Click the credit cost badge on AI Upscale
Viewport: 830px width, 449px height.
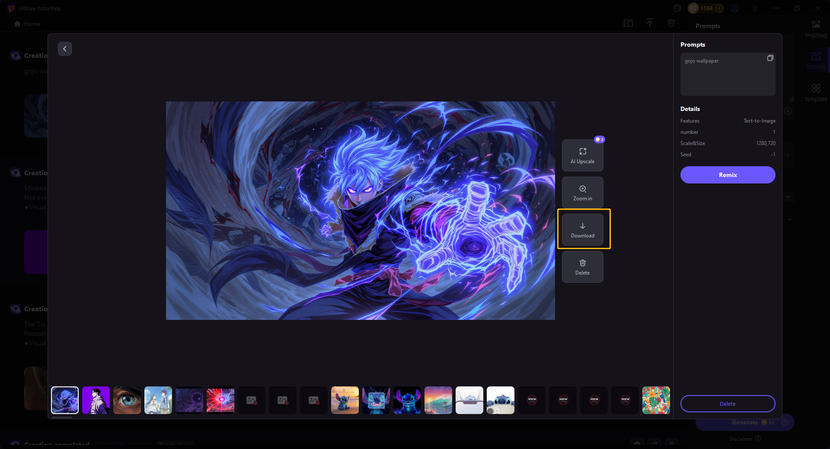(x=599, y=139)
